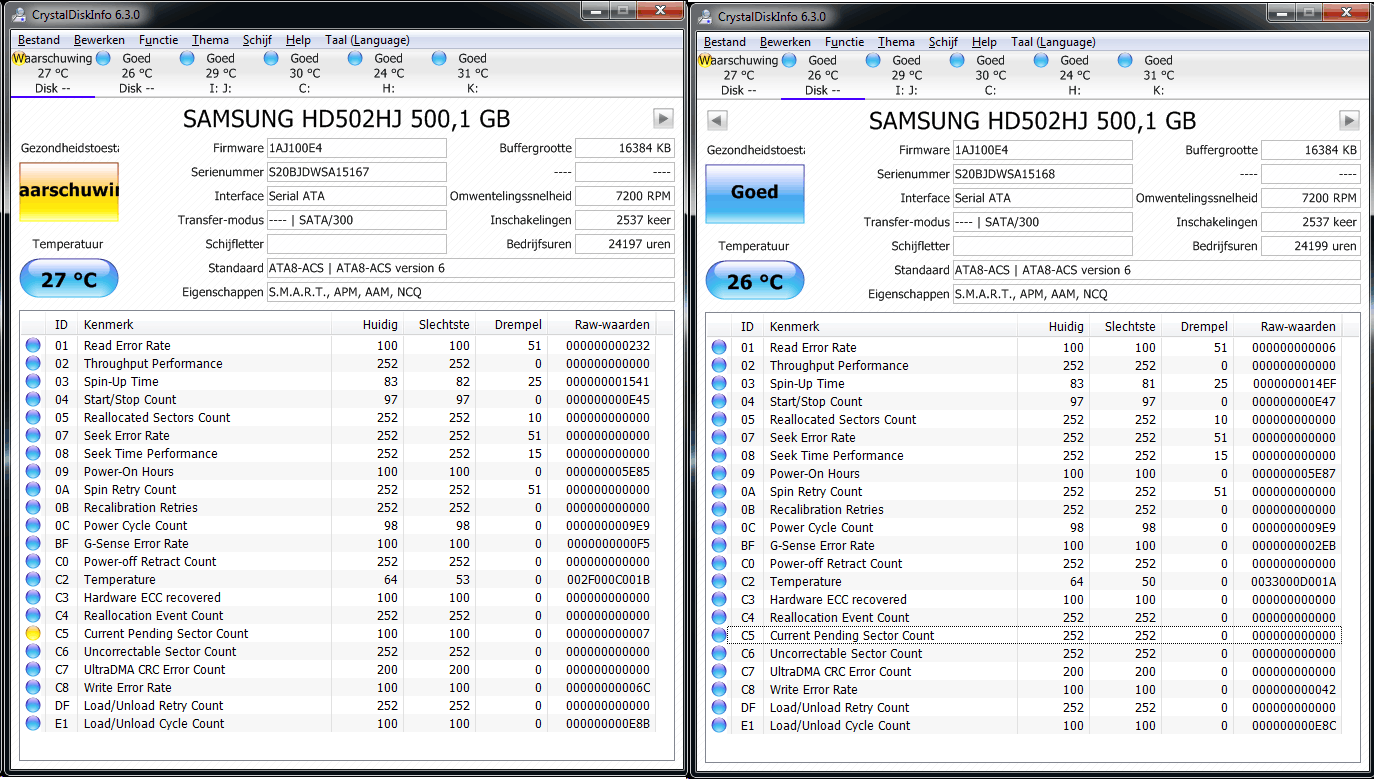The width and height of the screenshot is (1376, 782).
Task: Click next-disk arrow in right window
Action: [x=1349, y=121]
